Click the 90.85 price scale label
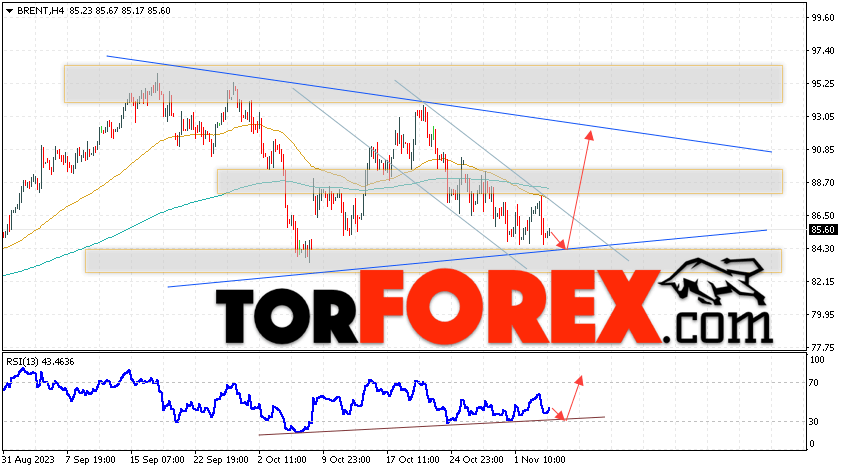Screen dimensions: 846x471 (823, 149)
